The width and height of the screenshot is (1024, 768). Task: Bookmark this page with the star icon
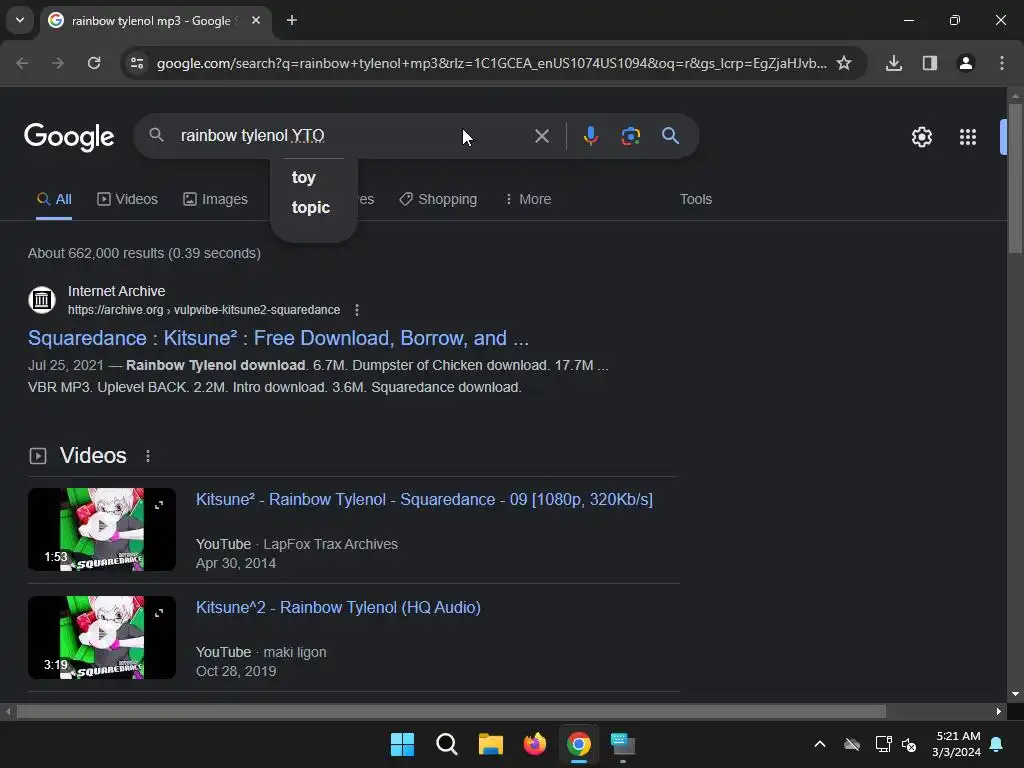click(x=844, y=63)
